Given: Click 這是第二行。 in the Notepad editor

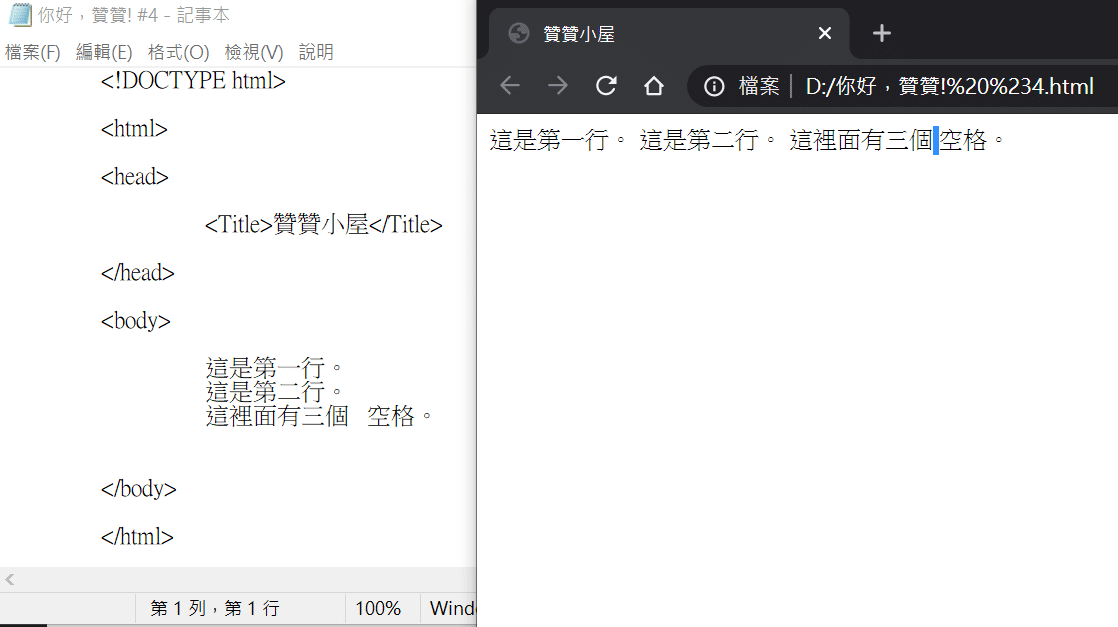Looking at the screenshot, I should pos(275,392).
